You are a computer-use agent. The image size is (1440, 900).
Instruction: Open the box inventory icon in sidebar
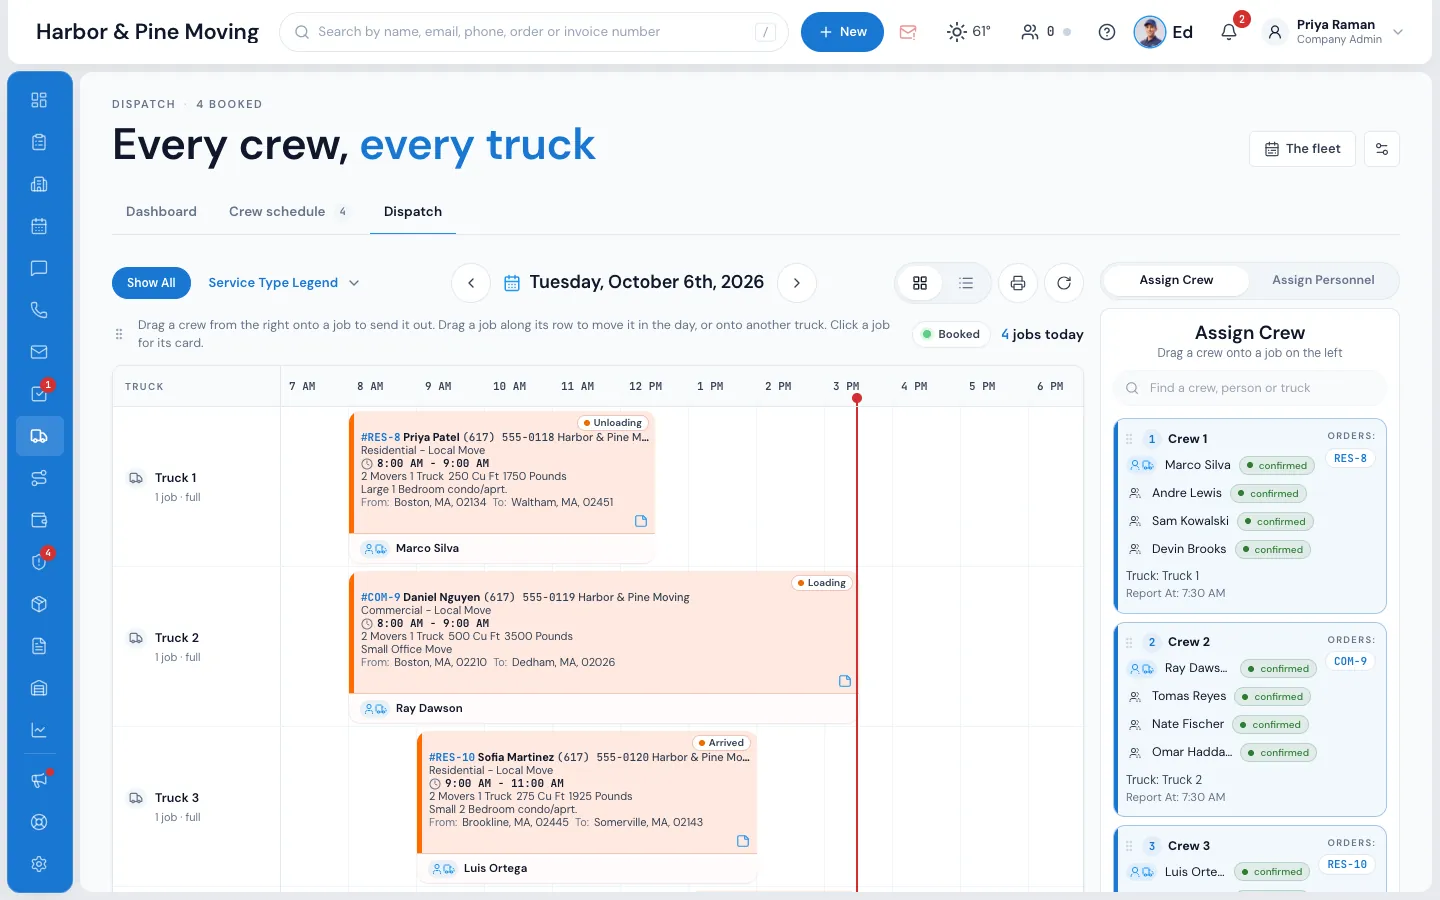pos(39,604)
